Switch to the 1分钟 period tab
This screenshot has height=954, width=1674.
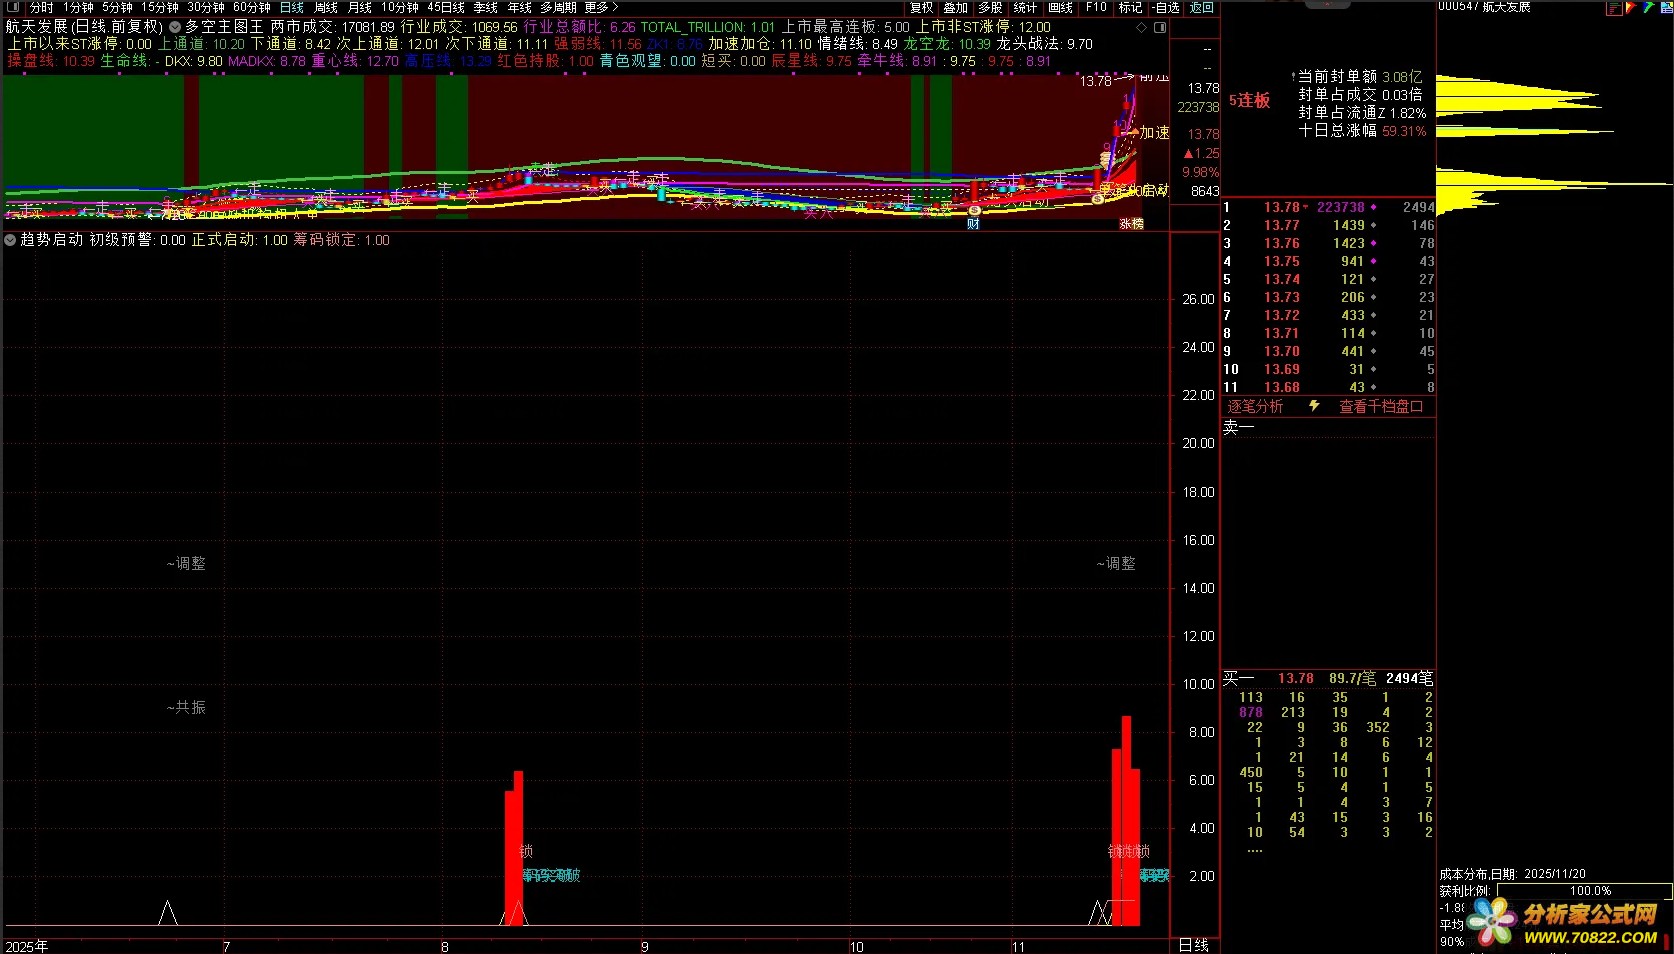pyautogui.click(x=78, y=7)
